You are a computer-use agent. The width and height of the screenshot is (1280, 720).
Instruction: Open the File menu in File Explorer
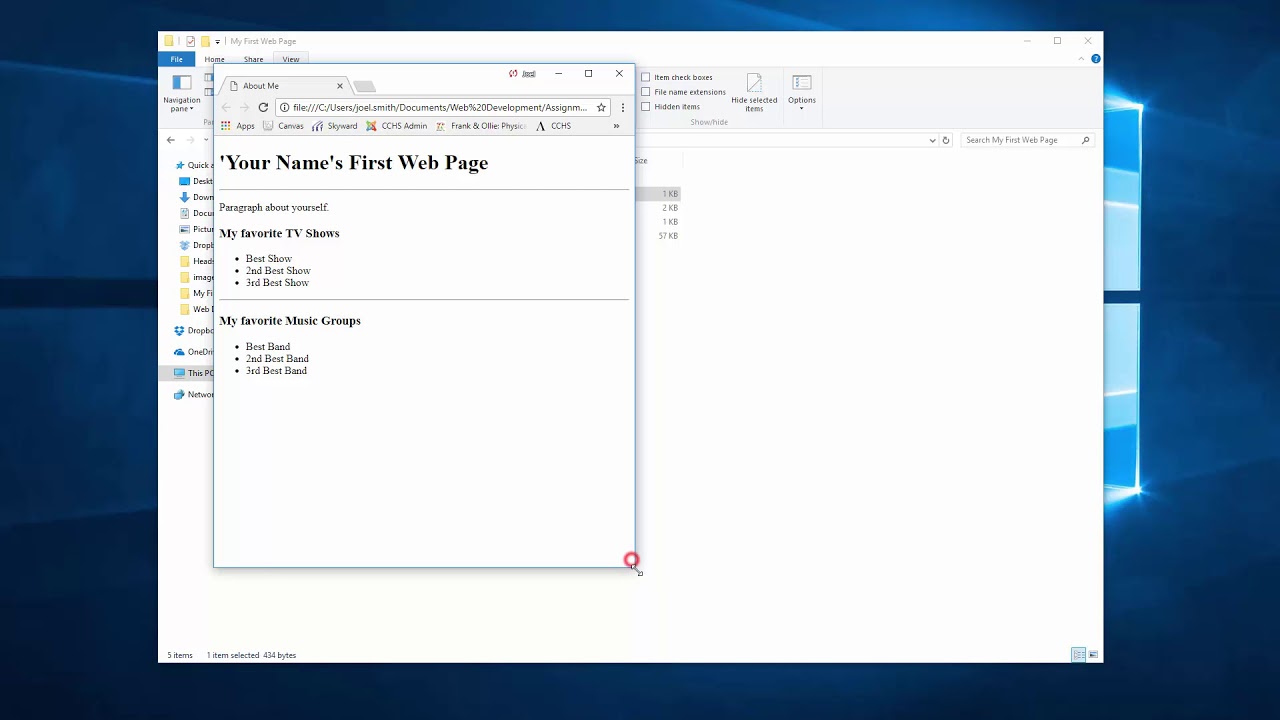(176, 59)
